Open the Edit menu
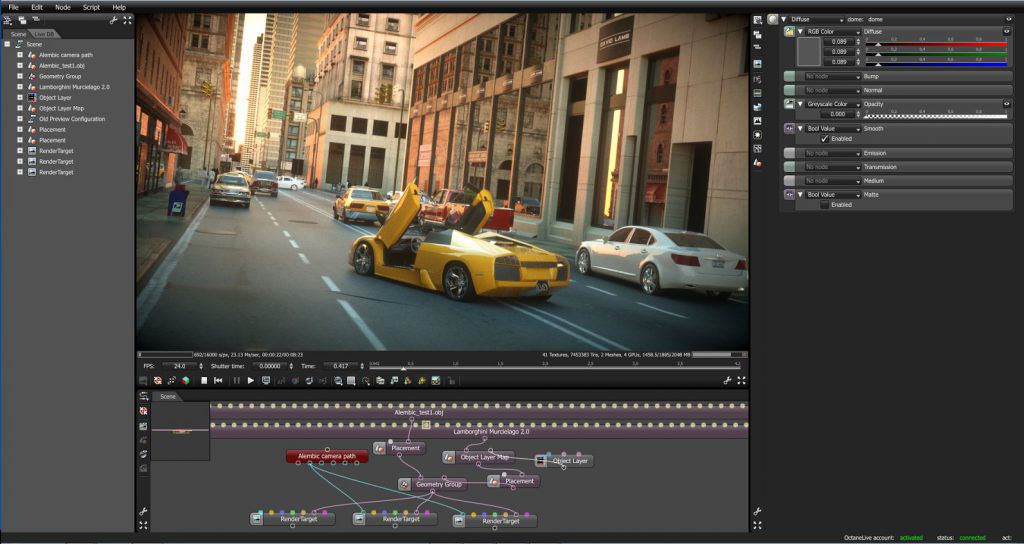The width and height of the screenshot is (1024, 544). coord(37,7)
